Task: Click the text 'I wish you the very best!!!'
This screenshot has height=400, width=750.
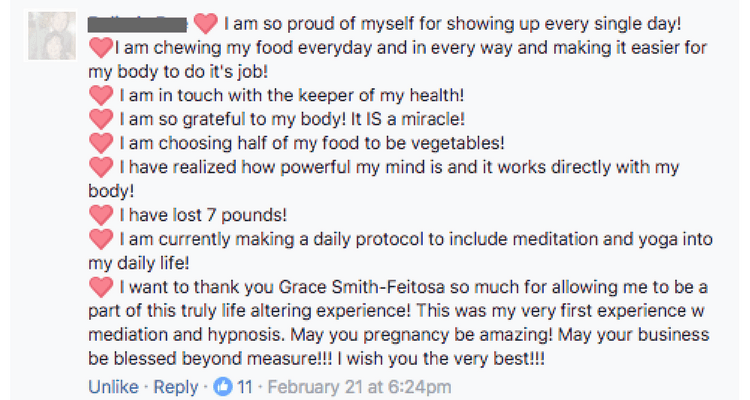Action: tap(441, 359)
